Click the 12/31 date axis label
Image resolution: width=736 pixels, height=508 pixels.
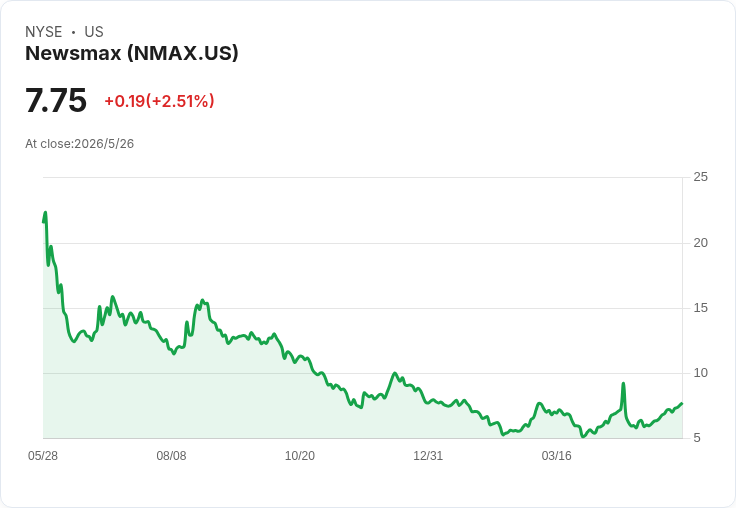click(x=428, y=456)
